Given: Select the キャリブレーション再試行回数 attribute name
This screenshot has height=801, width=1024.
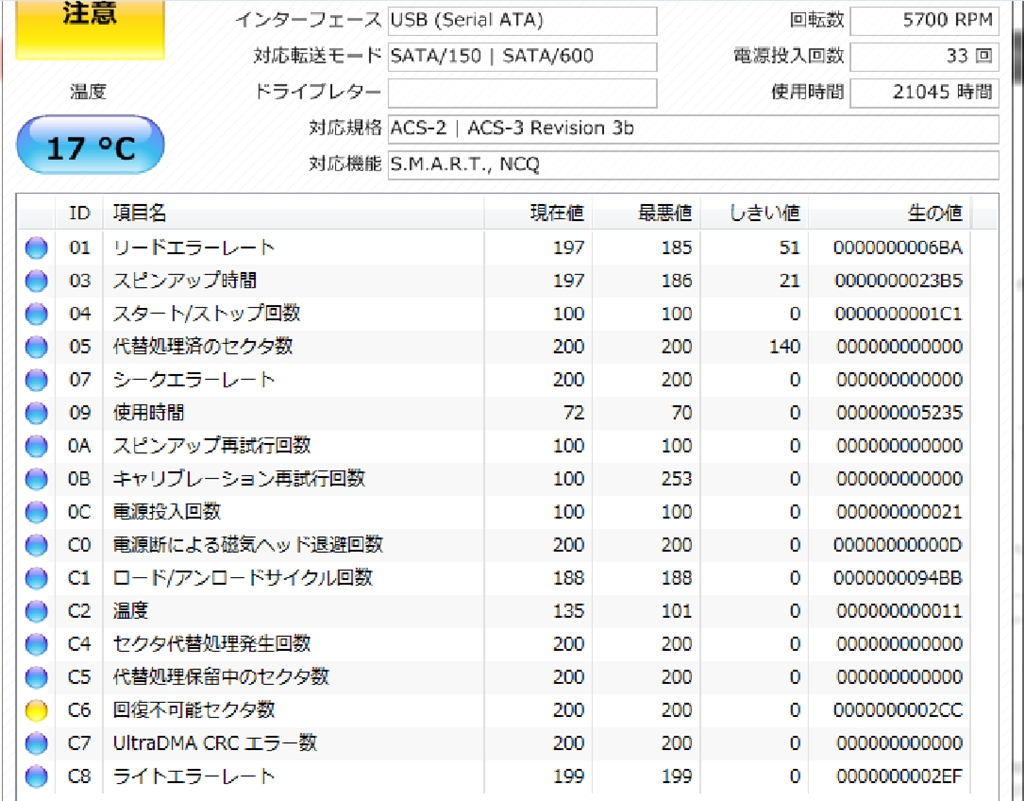Looking at the screenshot, I should [x=238, y=479].
